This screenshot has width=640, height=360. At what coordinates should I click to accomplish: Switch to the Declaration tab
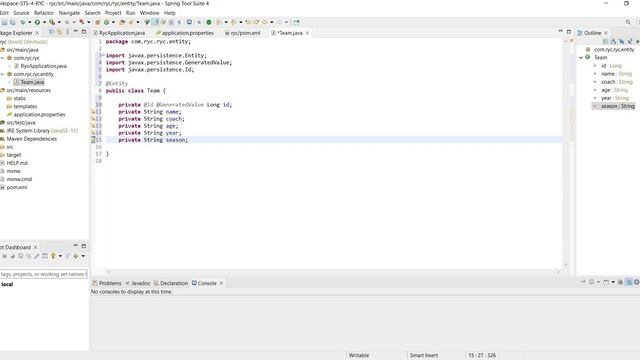[171, 283]
